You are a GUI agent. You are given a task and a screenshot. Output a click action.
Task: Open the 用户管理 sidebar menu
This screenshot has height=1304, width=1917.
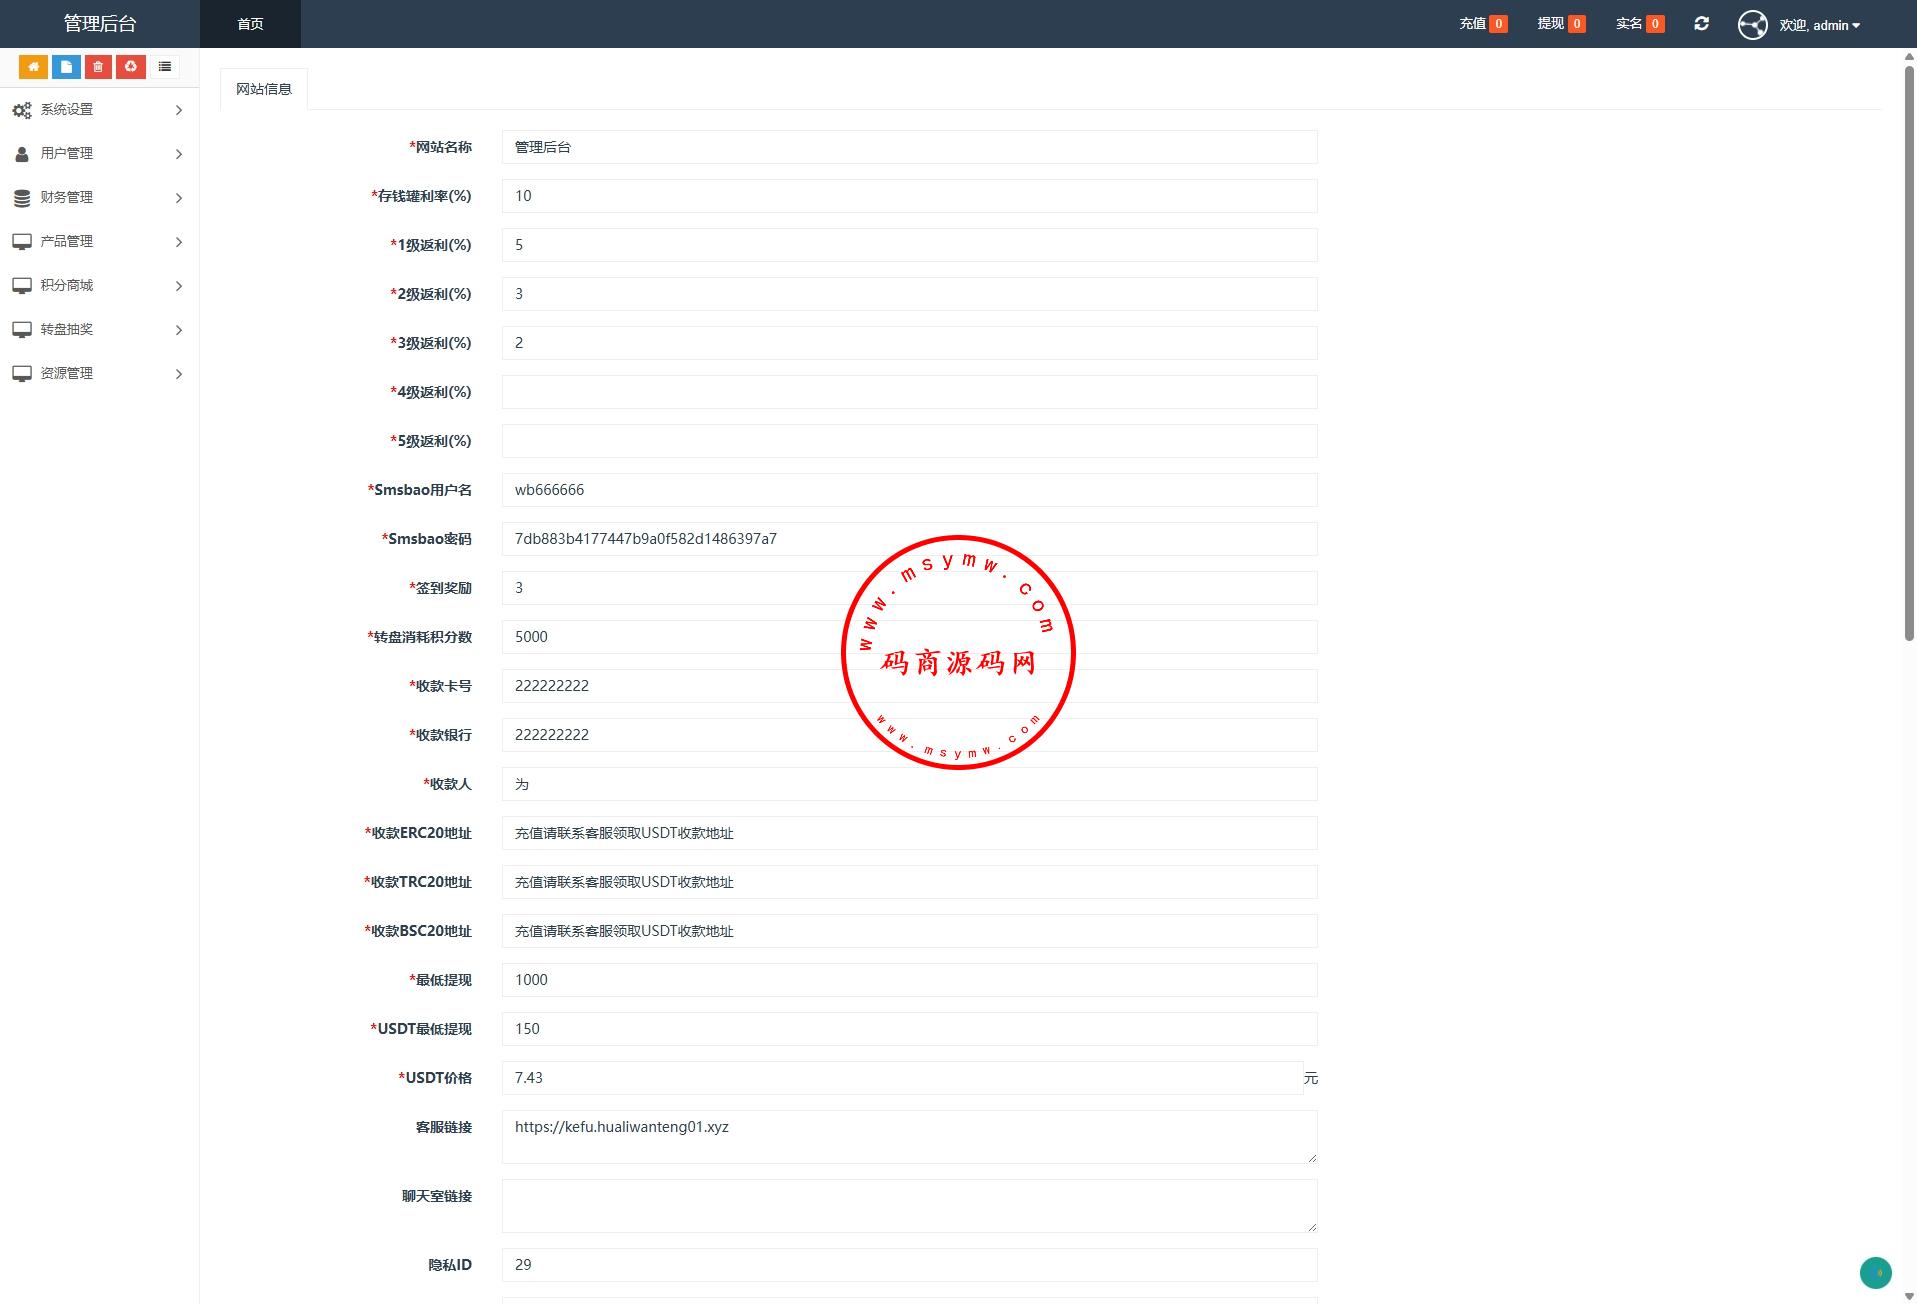(99, 154)
